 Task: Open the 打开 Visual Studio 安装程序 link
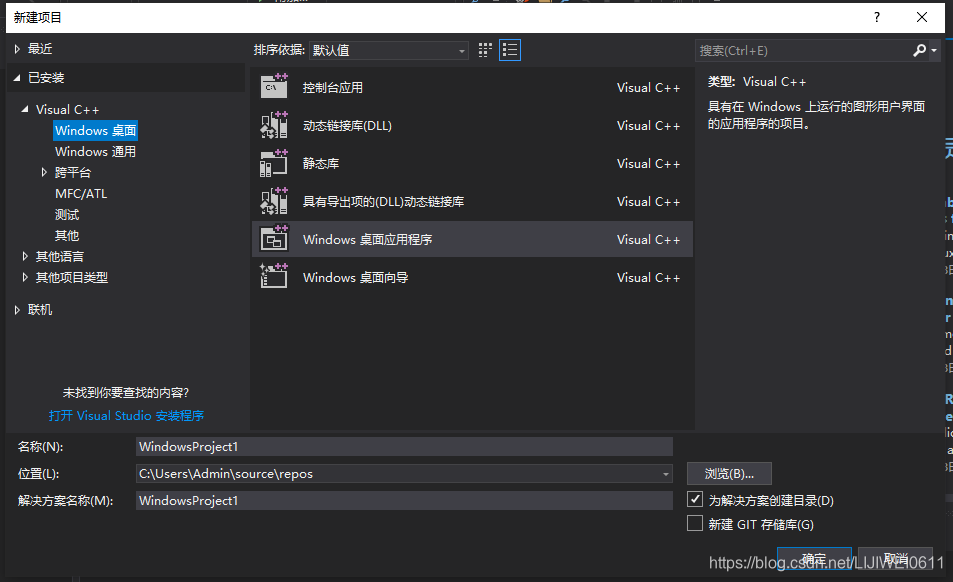pos(126,416)
